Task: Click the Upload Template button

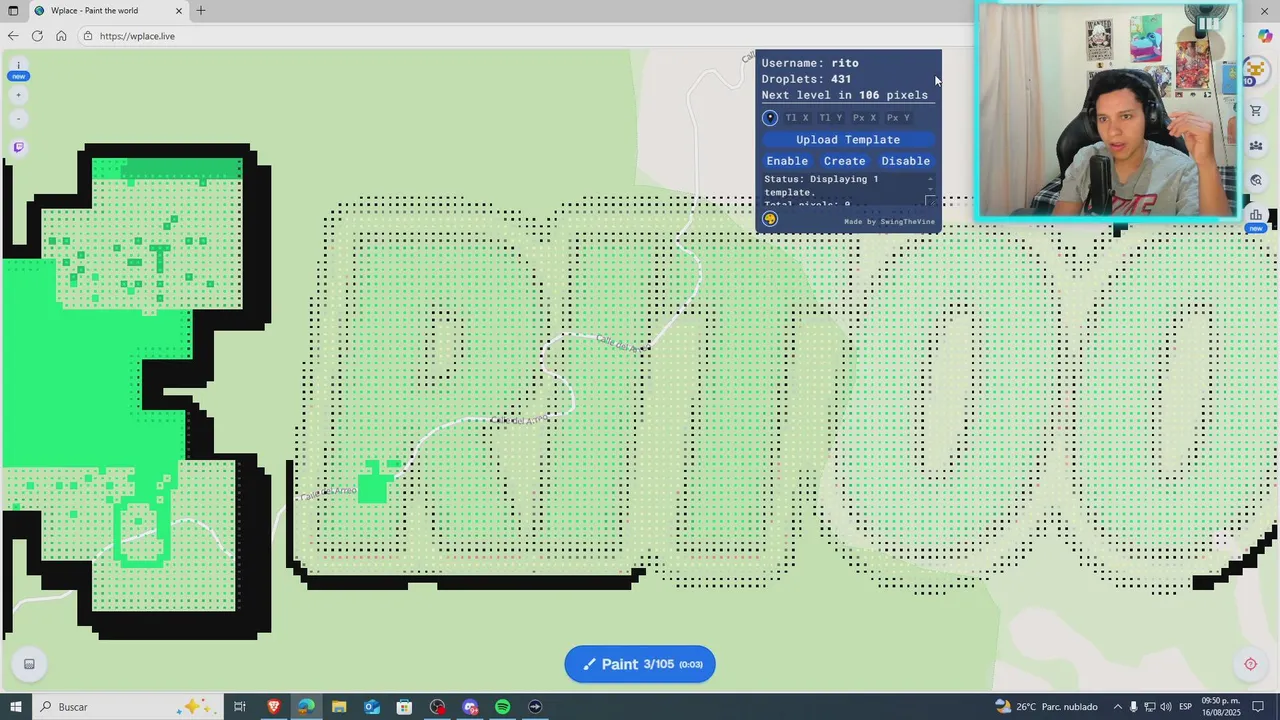Action: tap(848, 140)
